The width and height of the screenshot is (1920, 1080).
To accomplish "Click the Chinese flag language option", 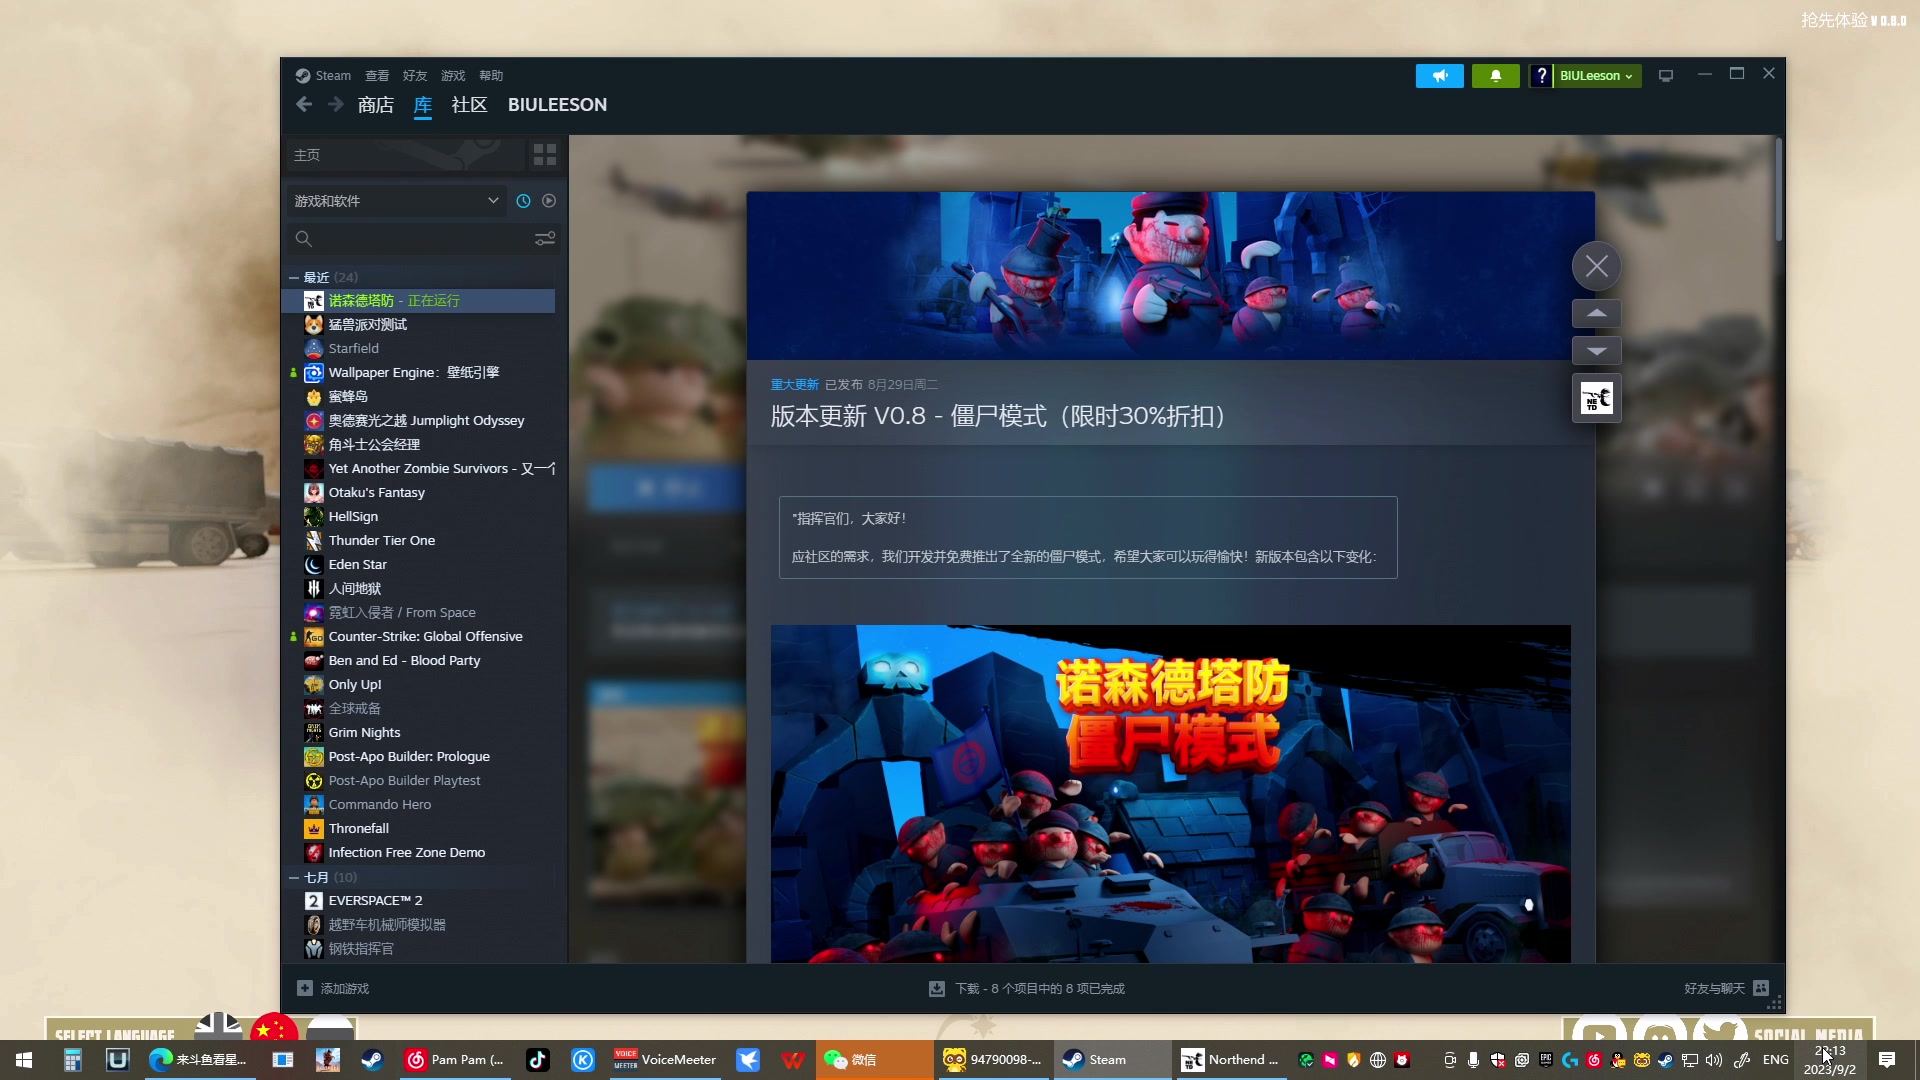I will point(274,1027).
